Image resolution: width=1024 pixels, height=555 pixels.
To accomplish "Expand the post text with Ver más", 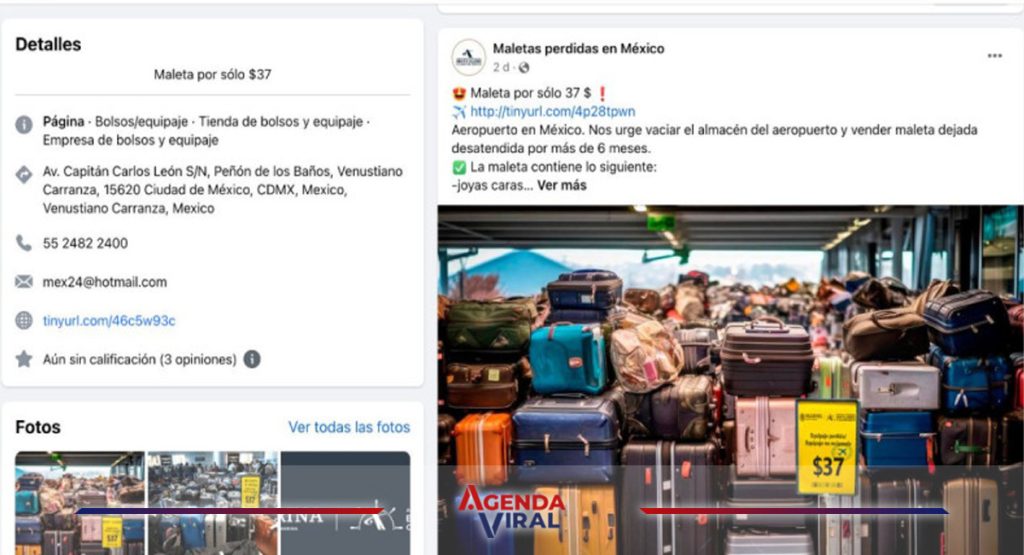I will coord(562,185).
